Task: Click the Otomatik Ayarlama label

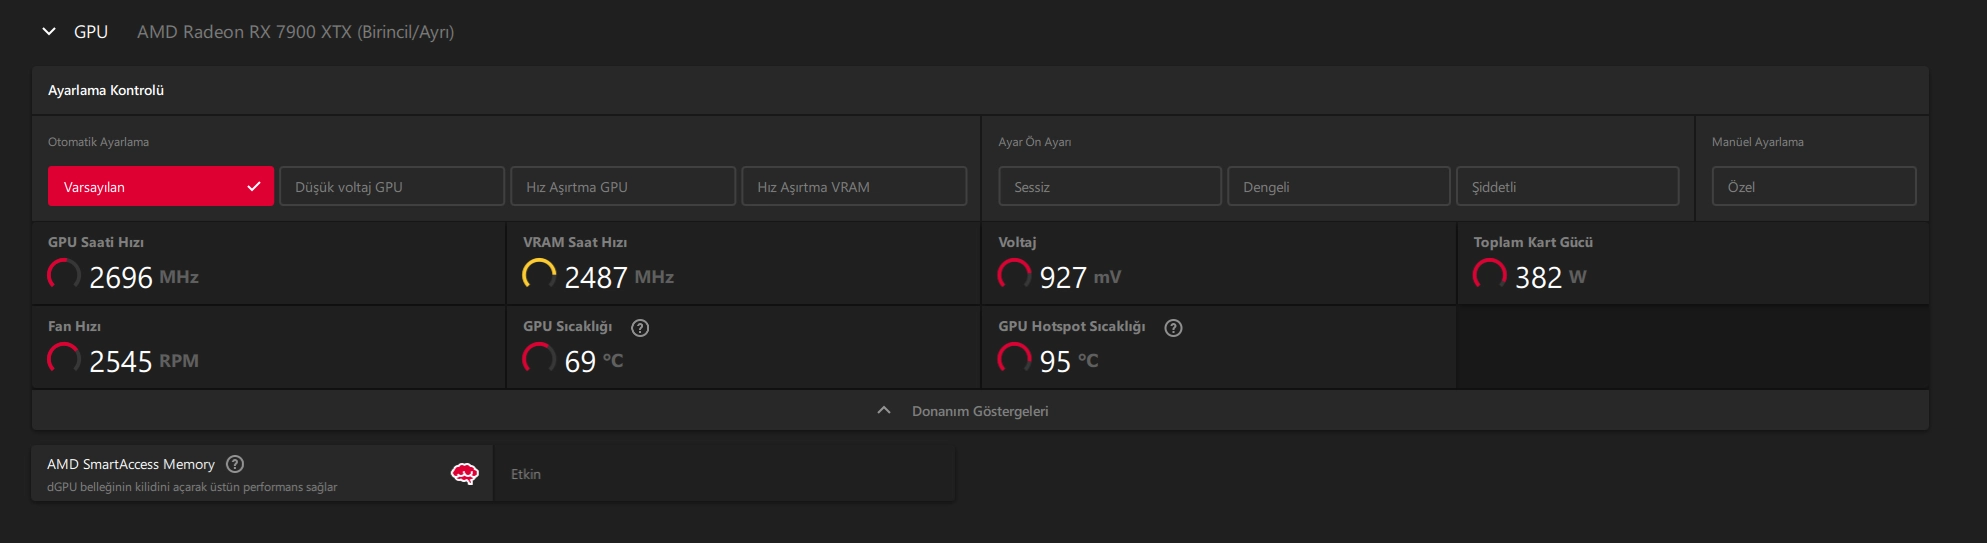Action: 98,142
